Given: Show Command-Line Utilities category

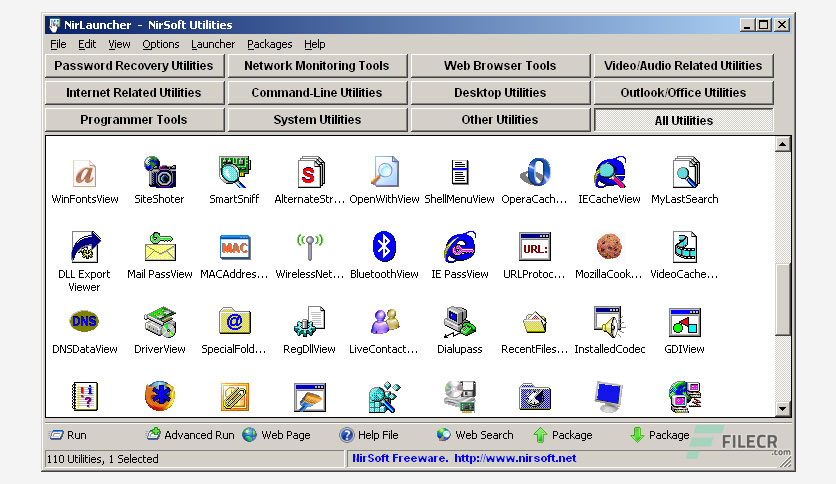Looking at the screenshot, I should point(317,93).
